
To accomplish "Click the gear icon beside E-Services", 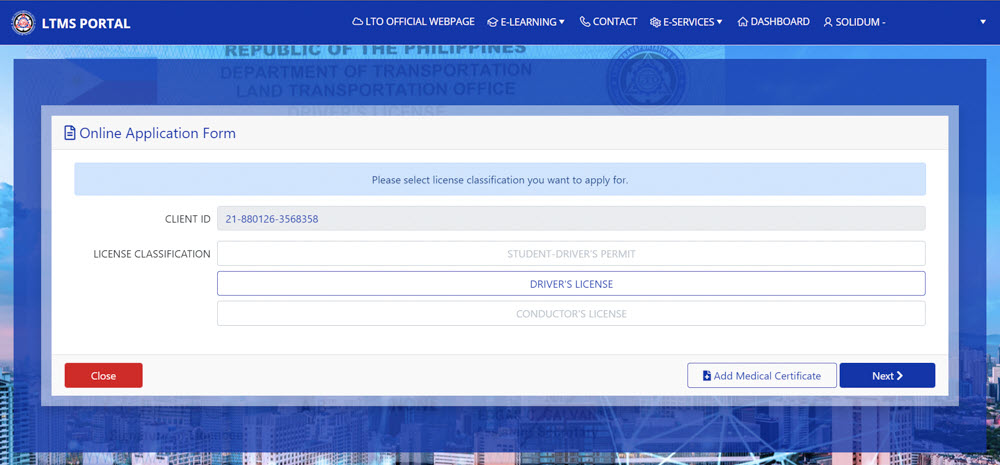I will click(655, 22).
